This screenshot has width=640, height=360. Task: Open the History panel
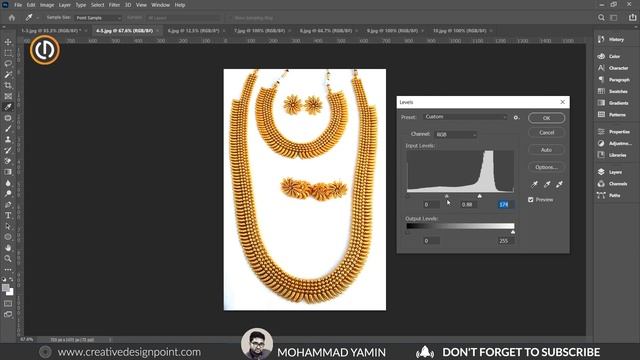pos(611,40)
